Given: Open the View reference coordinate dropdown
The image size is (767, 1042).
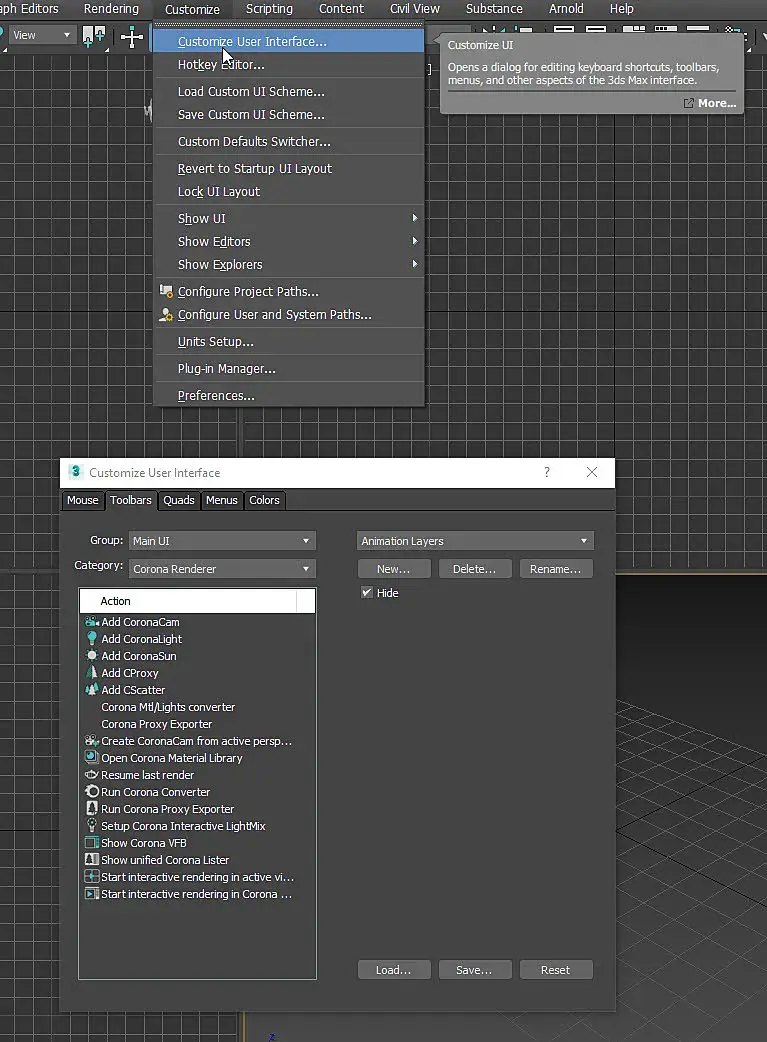Looking at the screenshot, I should (x=41, y=35).
